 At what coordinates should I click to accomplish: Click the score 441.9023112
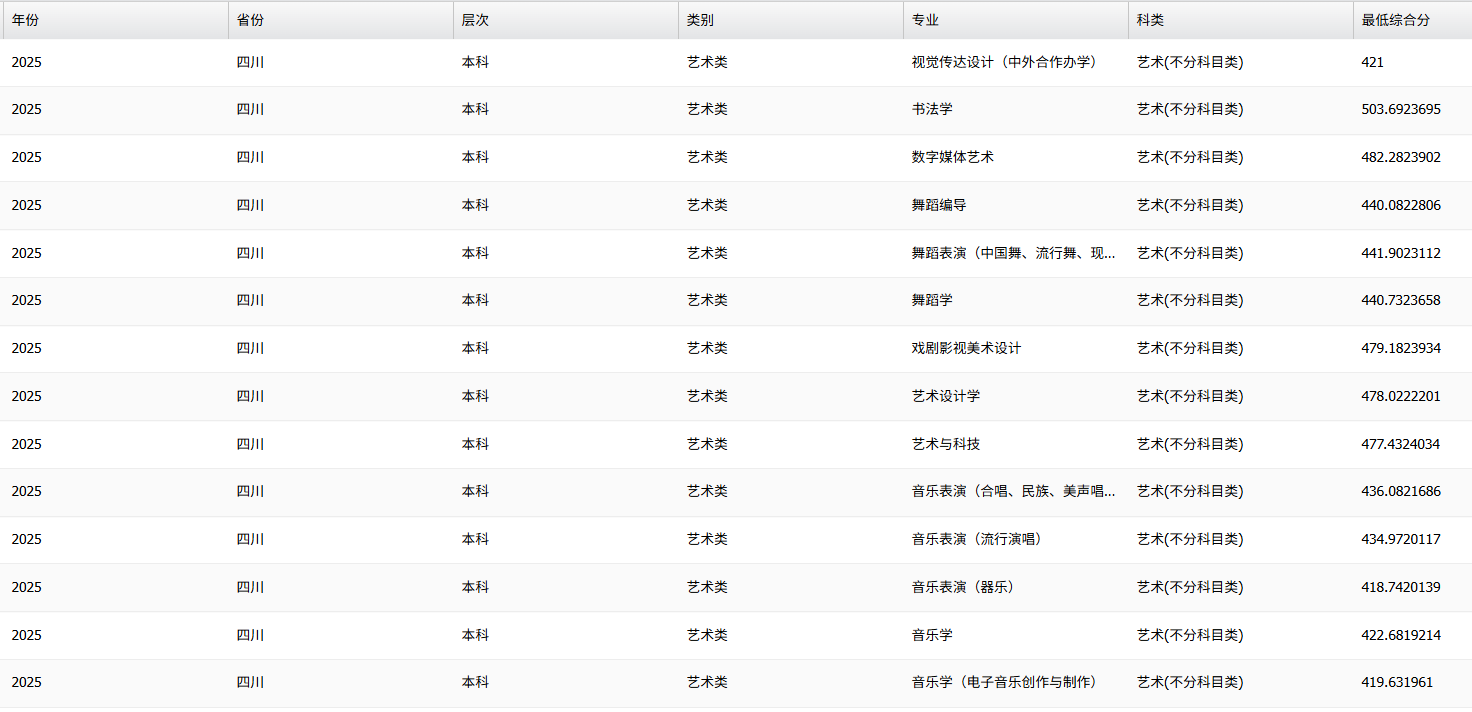pyautogui.click(x=1401, y=253)
